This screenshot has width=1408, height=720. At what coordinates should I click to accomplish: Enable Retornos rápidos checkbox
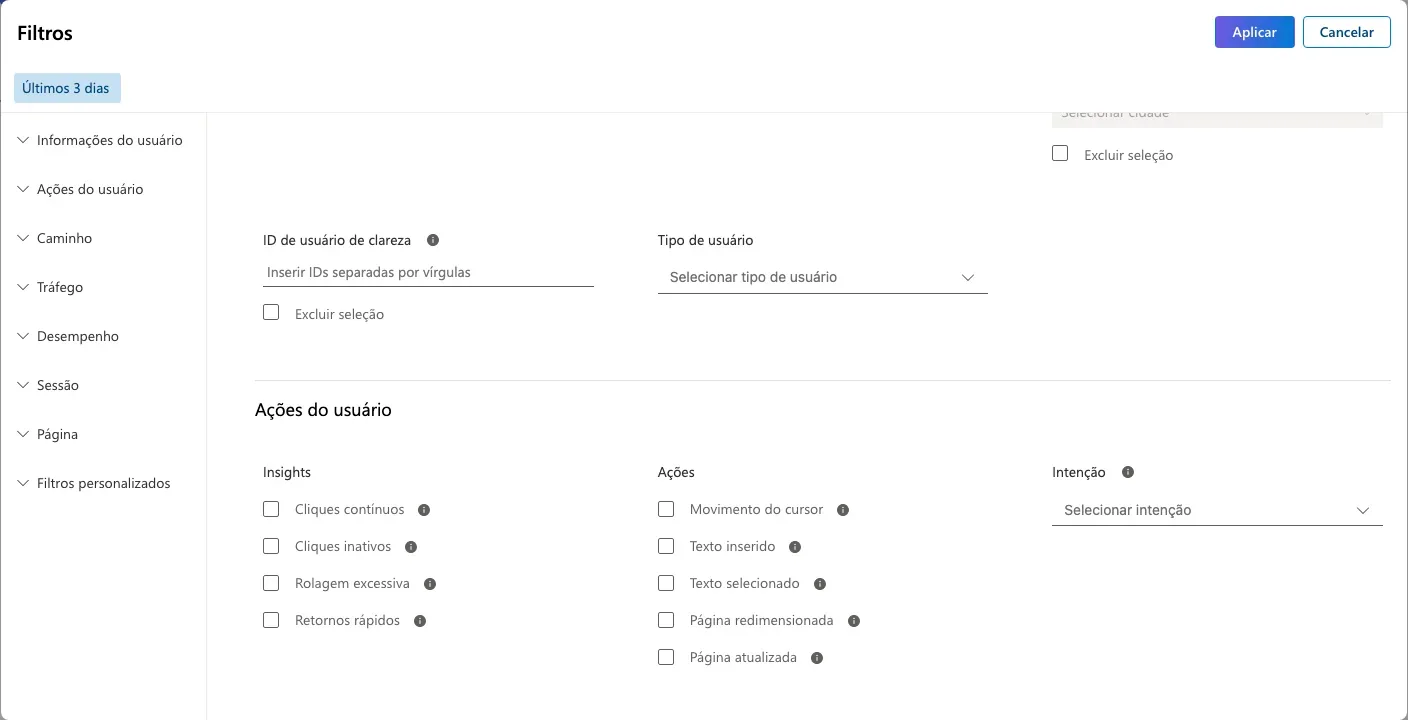(271, 620)
